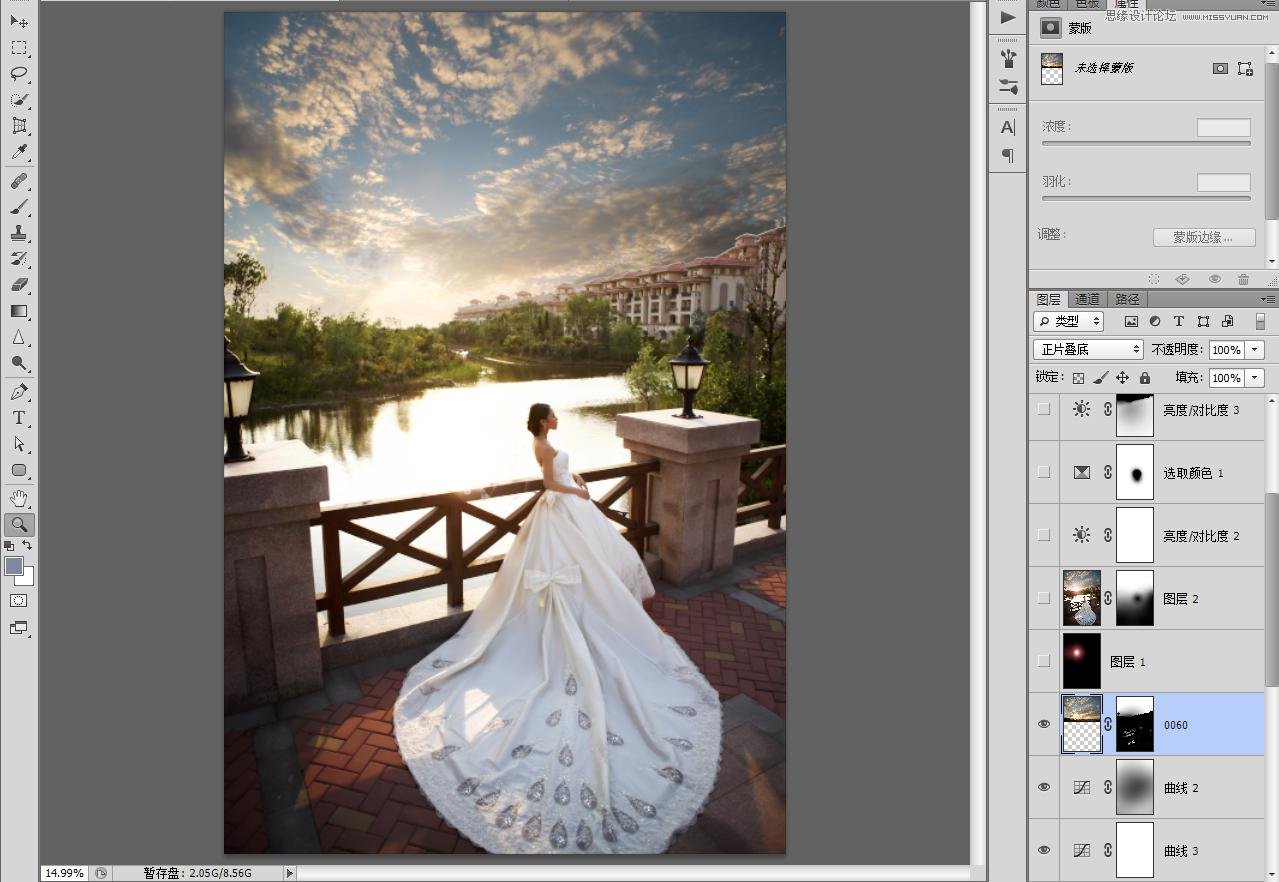Filter layers by type (T) layers

pyautogui.click(x=1179, y=321)
